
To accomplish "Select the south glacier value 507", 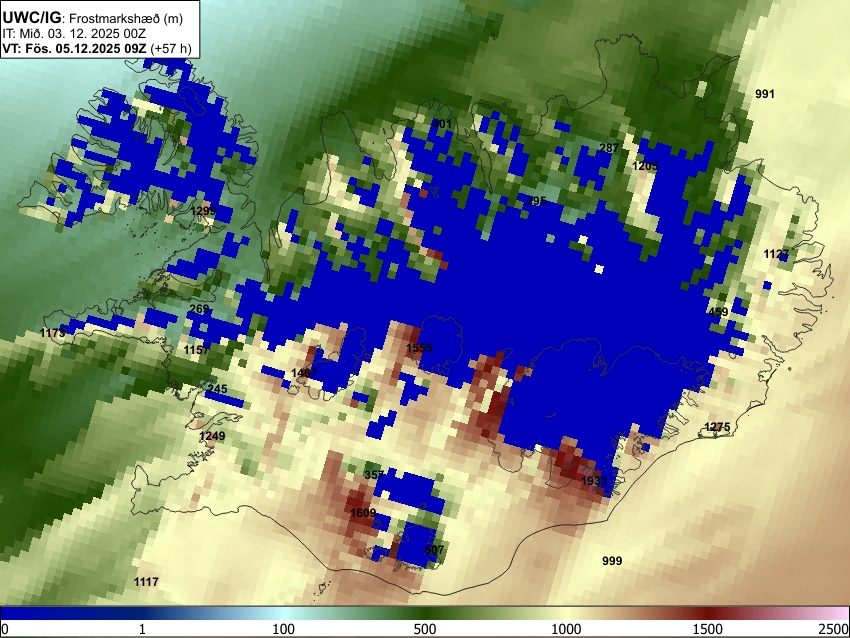I will [434, 550].
